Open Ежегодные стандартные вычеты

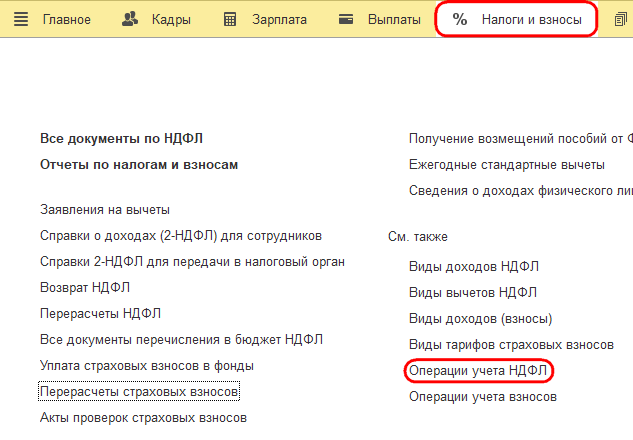[x=507, y=165]
